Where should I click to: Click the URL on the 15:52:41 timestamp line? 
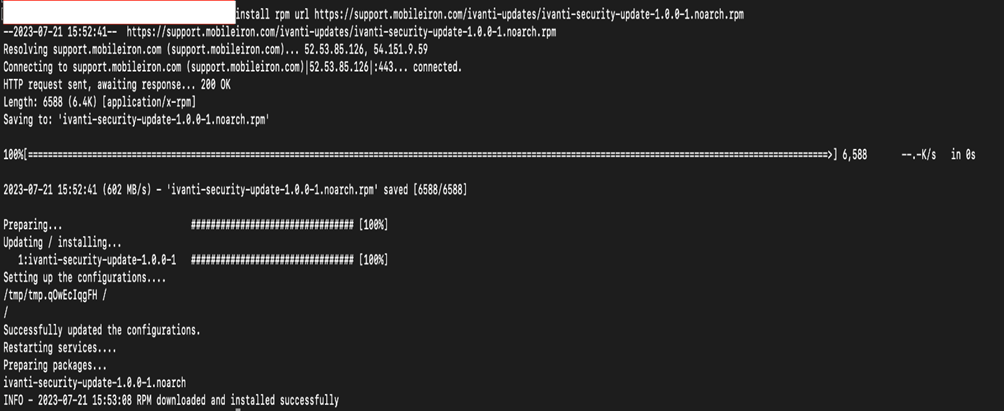pyautogui.click(x=342, y=32)
